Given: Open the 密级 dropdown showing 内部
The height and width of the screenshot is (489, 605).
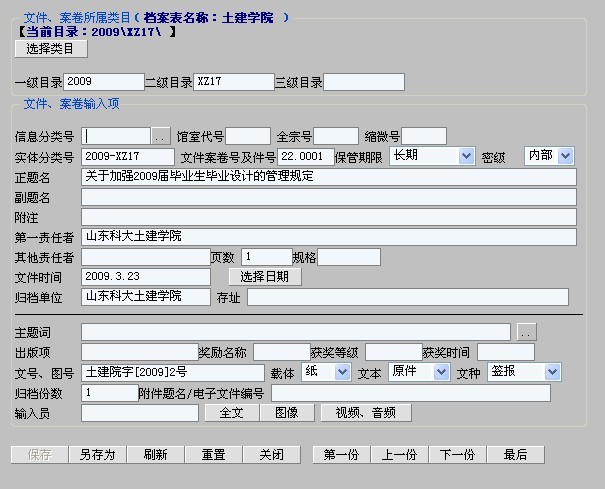Looking at the screenshot, I should tap(549, 156).
